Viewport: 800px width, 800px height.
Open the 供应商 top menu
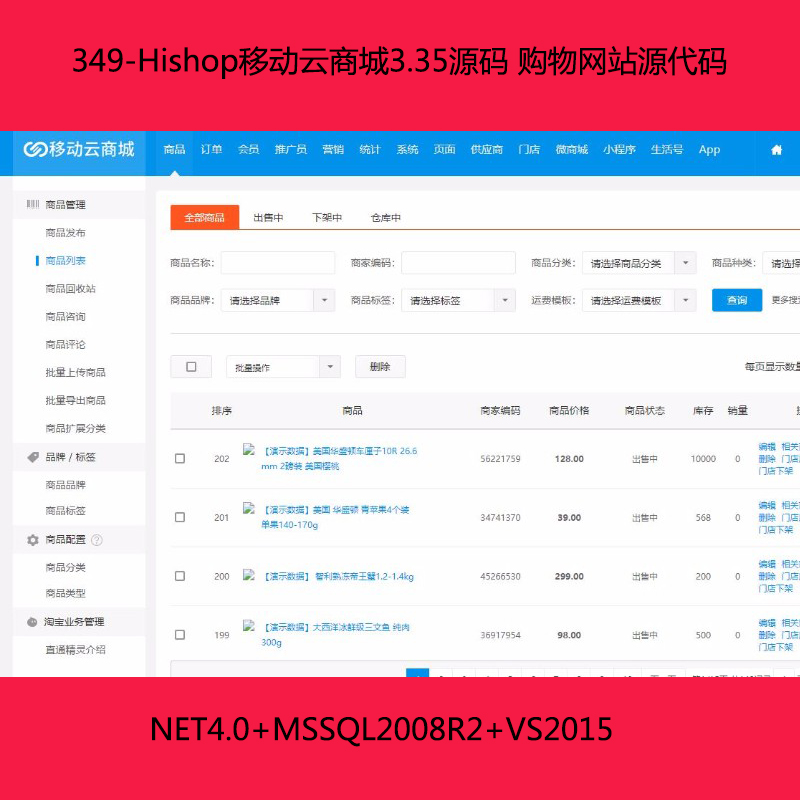(x=487, y=149)
